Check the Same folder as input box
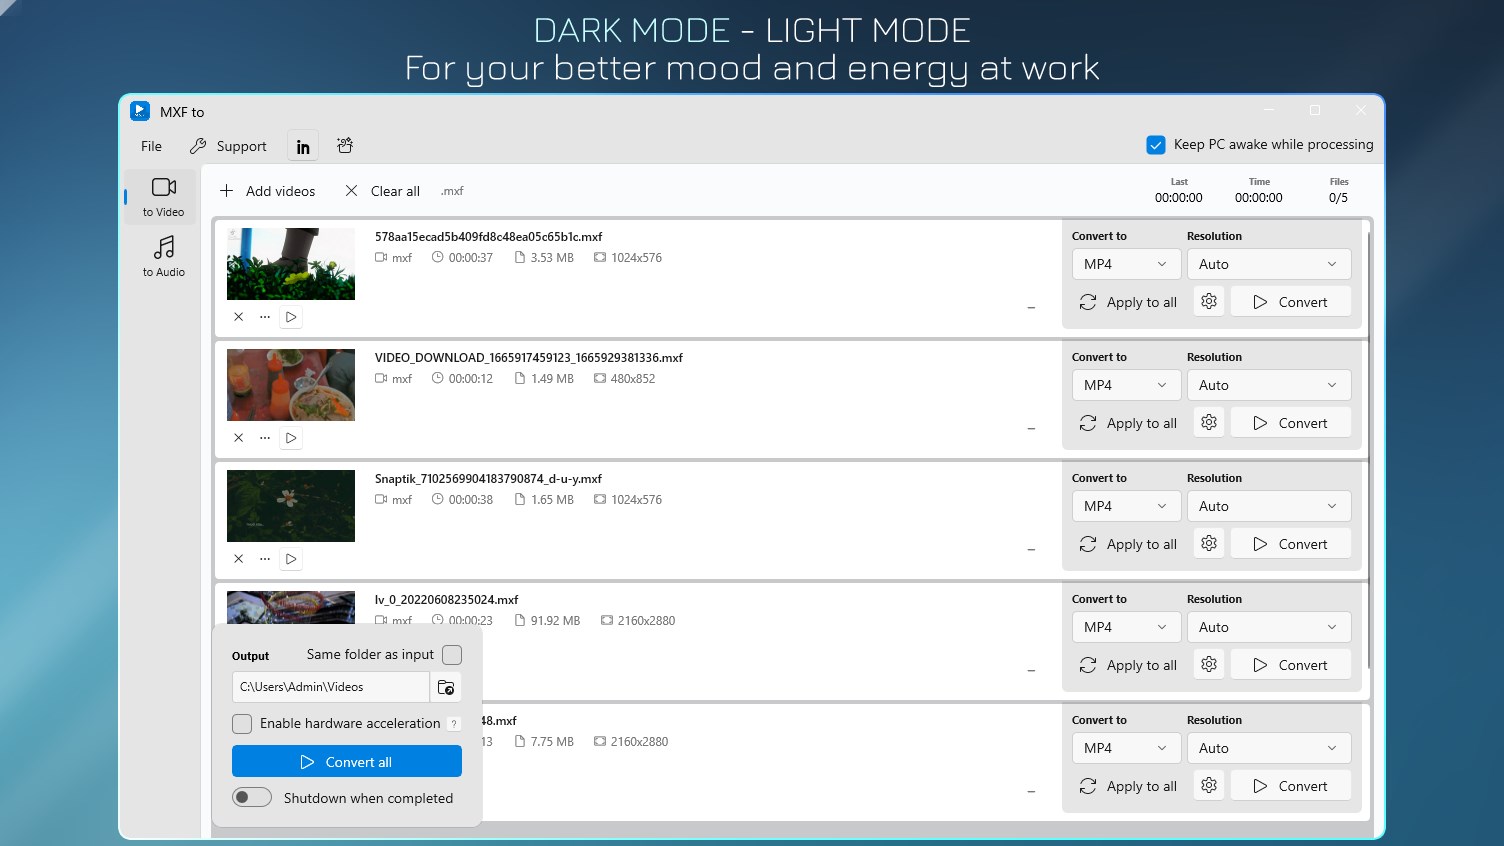The image size is (1504, 846). point(452,655)
